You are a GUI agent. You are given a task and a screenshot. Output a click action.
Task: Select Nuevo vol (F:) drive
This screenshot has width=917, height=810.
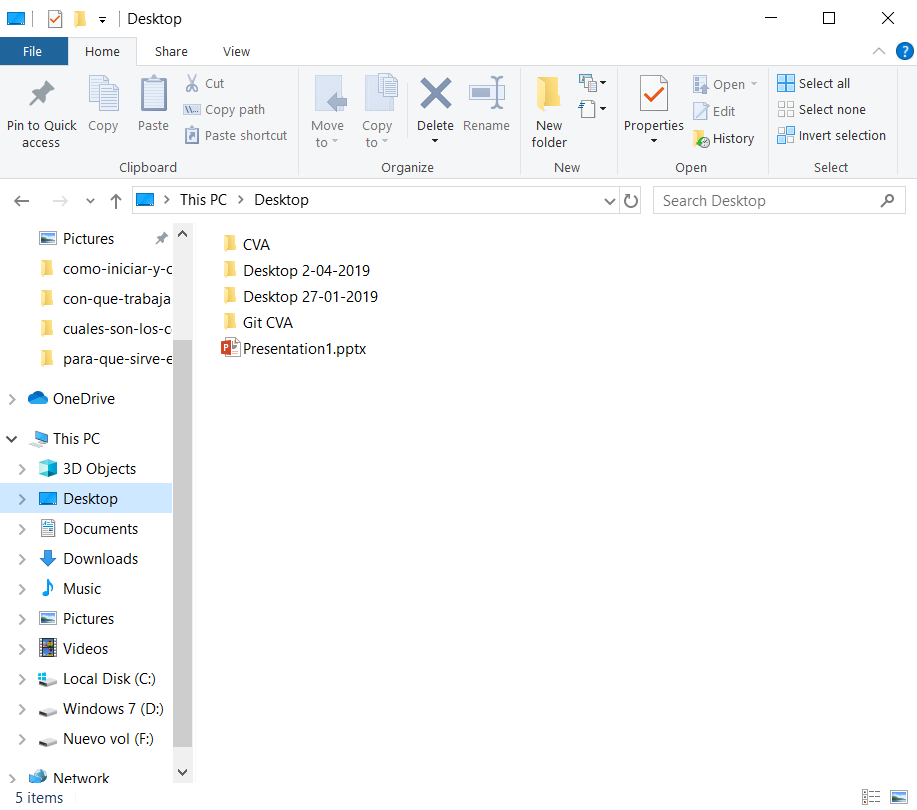pyautogui.click(x=96, y=739)
